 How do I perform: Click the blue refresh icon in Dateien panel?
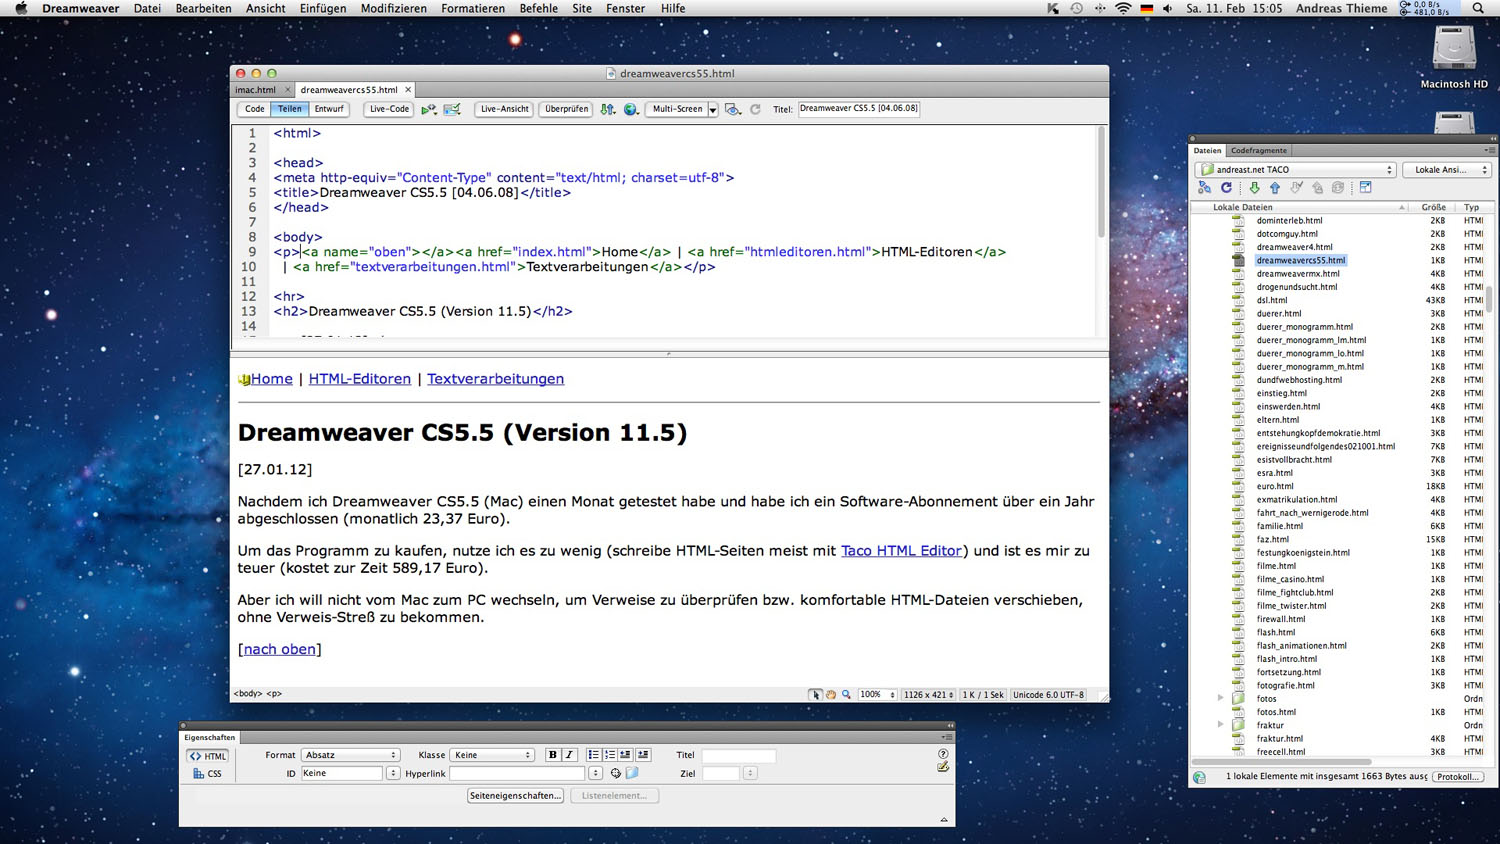coord(1226,188)
